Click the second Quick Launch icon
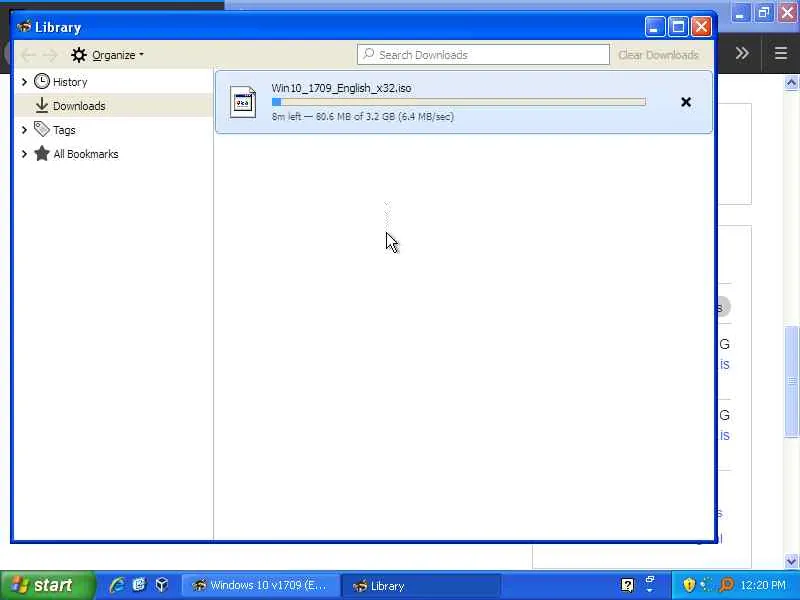The image size is (800, 600). [x=139, y=585]
